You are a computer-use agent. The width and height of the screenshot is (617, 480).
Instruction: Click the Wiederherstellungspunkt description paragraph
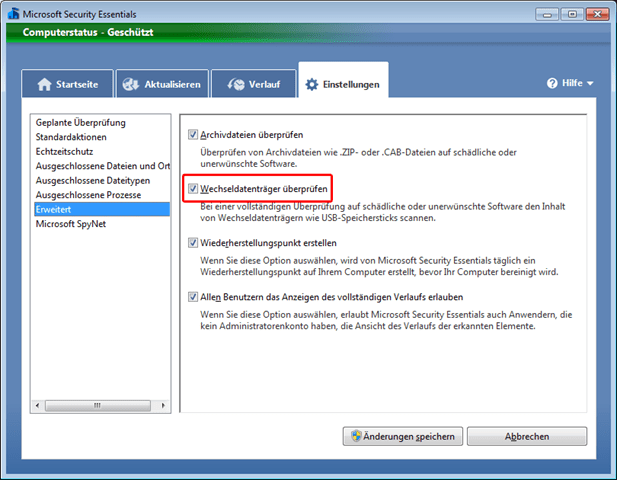pyautogui.click(x=379, y=266)
